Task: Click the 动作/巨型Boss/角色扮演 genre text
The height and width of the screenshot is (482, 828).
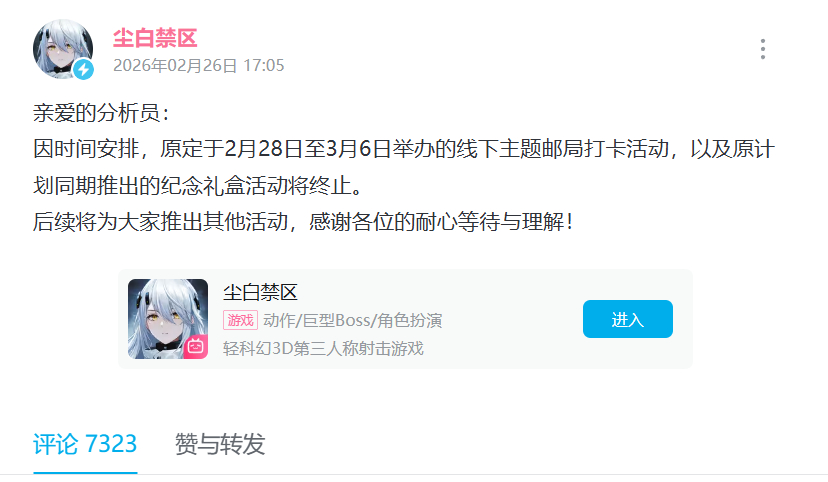Action: (x=353, y=320)
